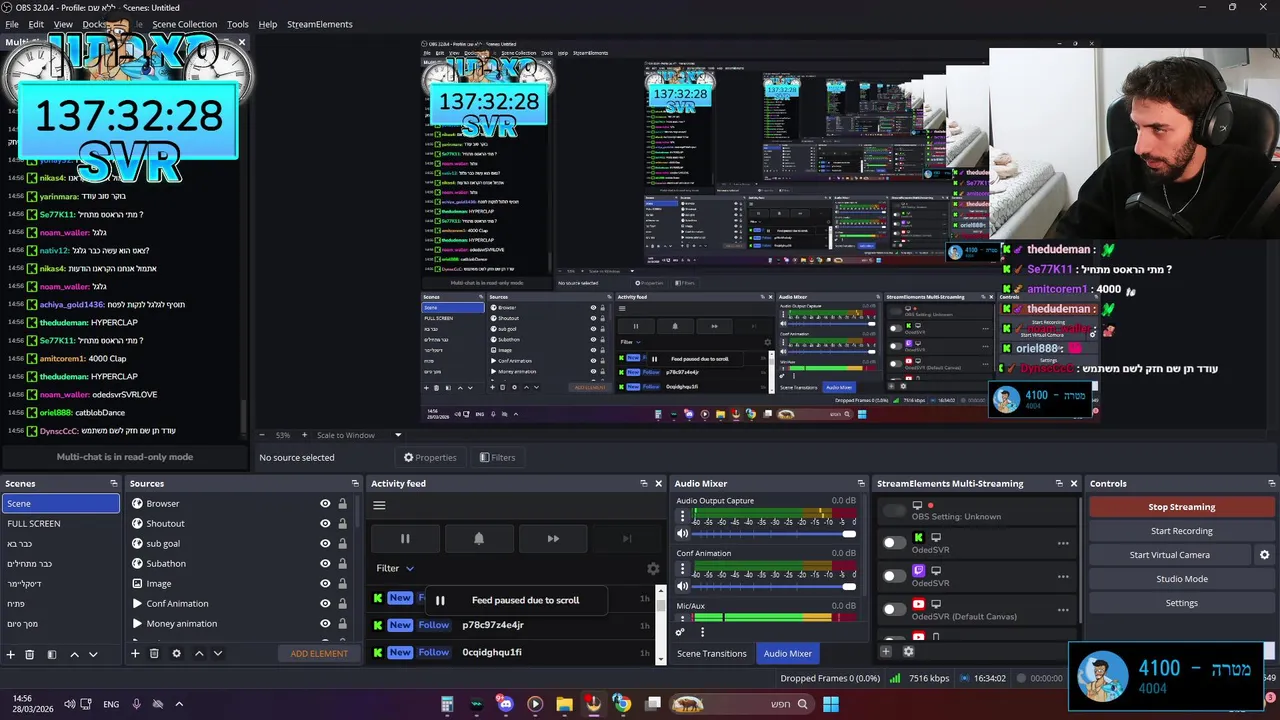The height and width of the screenshot is (720, 1280).
Task: Undock the Audio Mixer panel
Action: coord(861,484)
